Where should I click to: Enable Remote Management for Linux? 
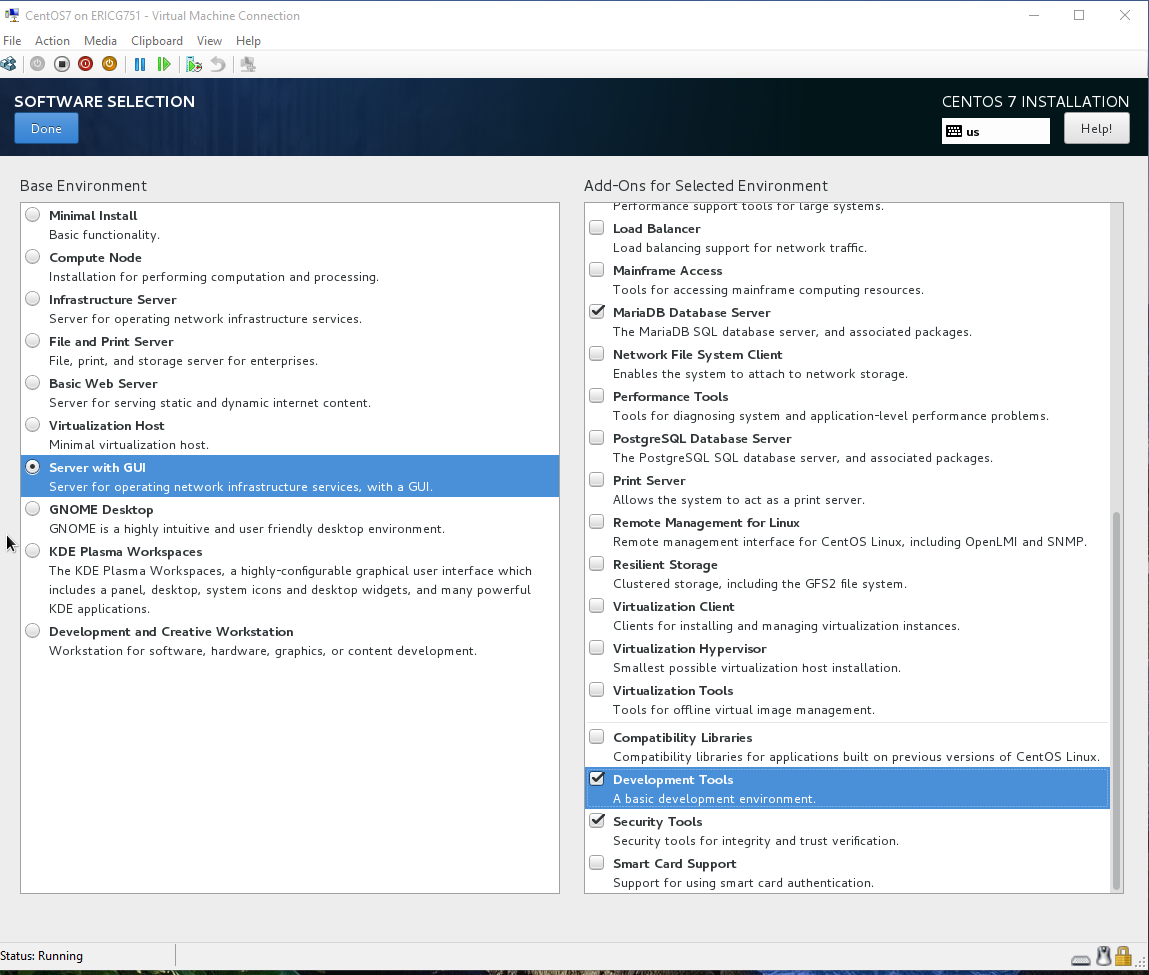[597, 522]
